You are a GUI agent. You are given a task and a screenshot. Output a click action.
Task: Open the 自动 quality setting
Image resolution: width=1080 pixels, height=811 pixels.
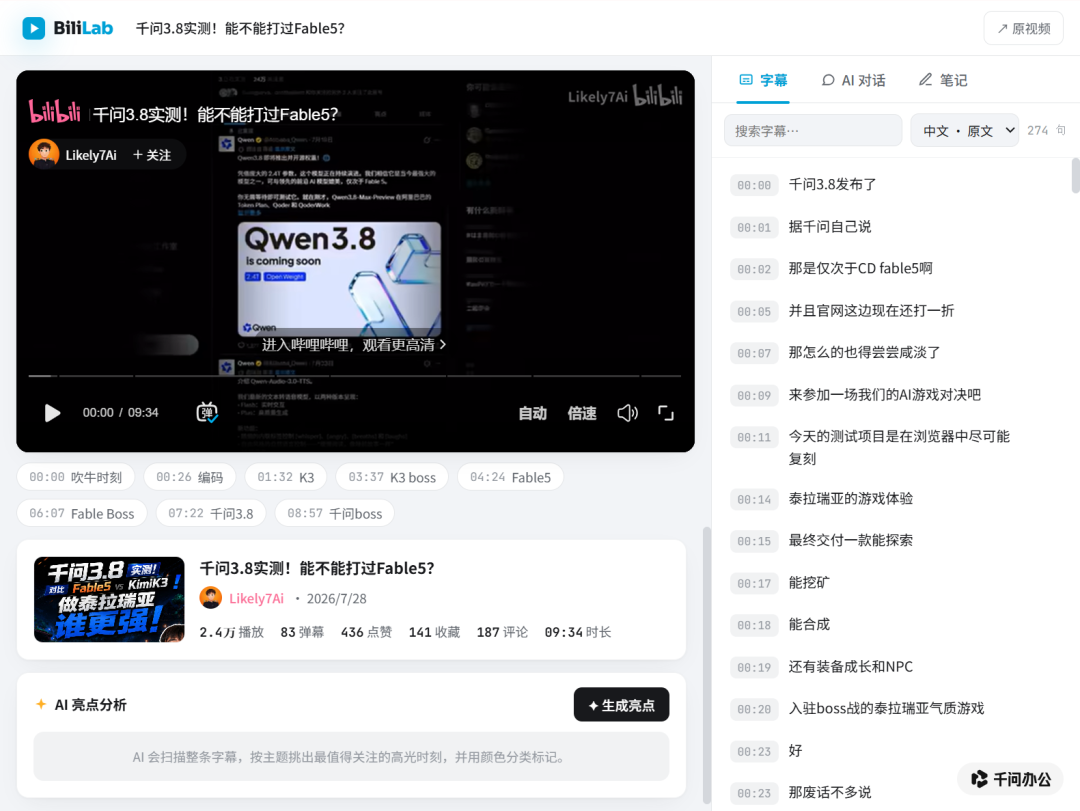point(532,413)
